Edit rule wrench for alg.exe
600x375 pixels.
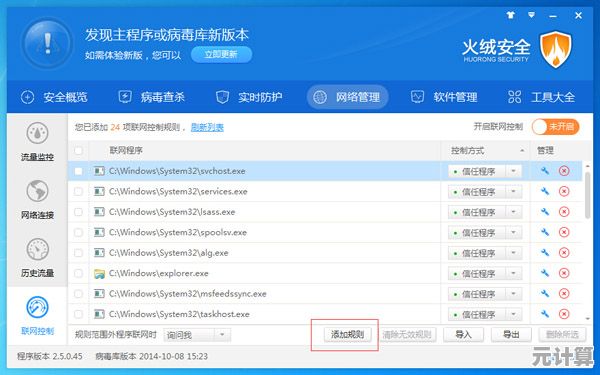tap(545, 253)
